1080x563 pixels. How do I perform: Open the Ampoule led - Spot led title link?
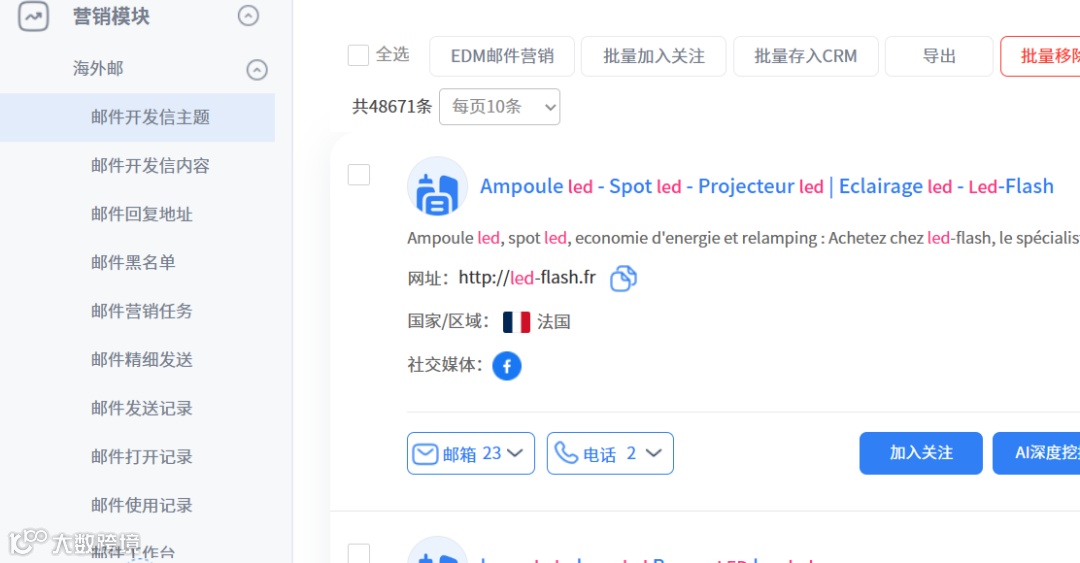(x=767, y=186)
